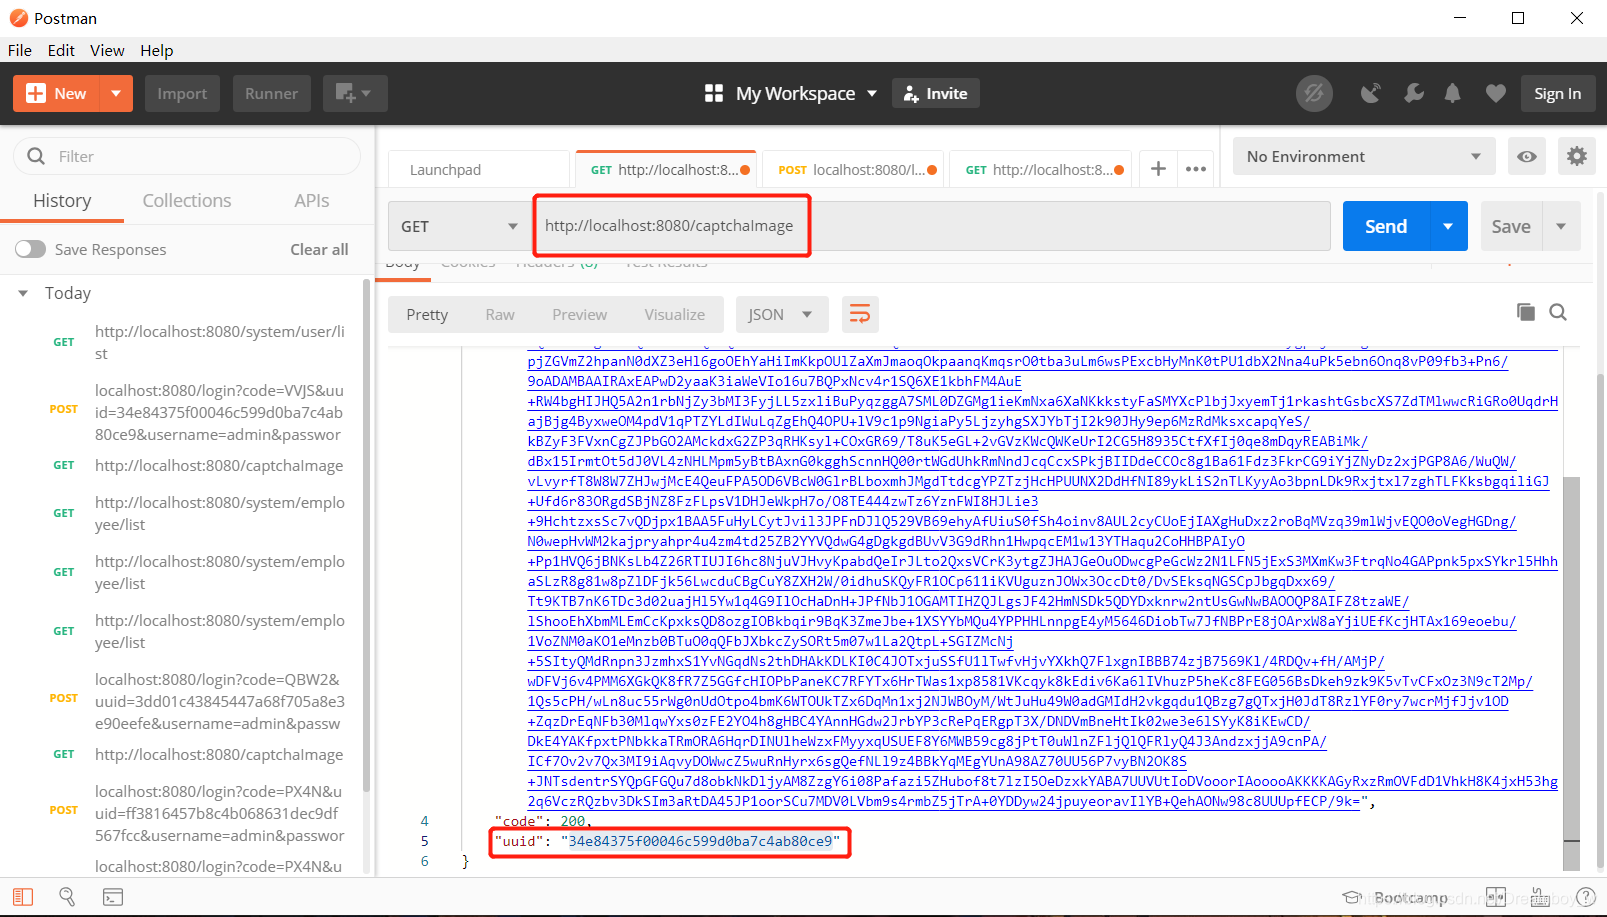Add a new request tab with plus icon
Screen dimensions: 1607x917
[1158, 169]
